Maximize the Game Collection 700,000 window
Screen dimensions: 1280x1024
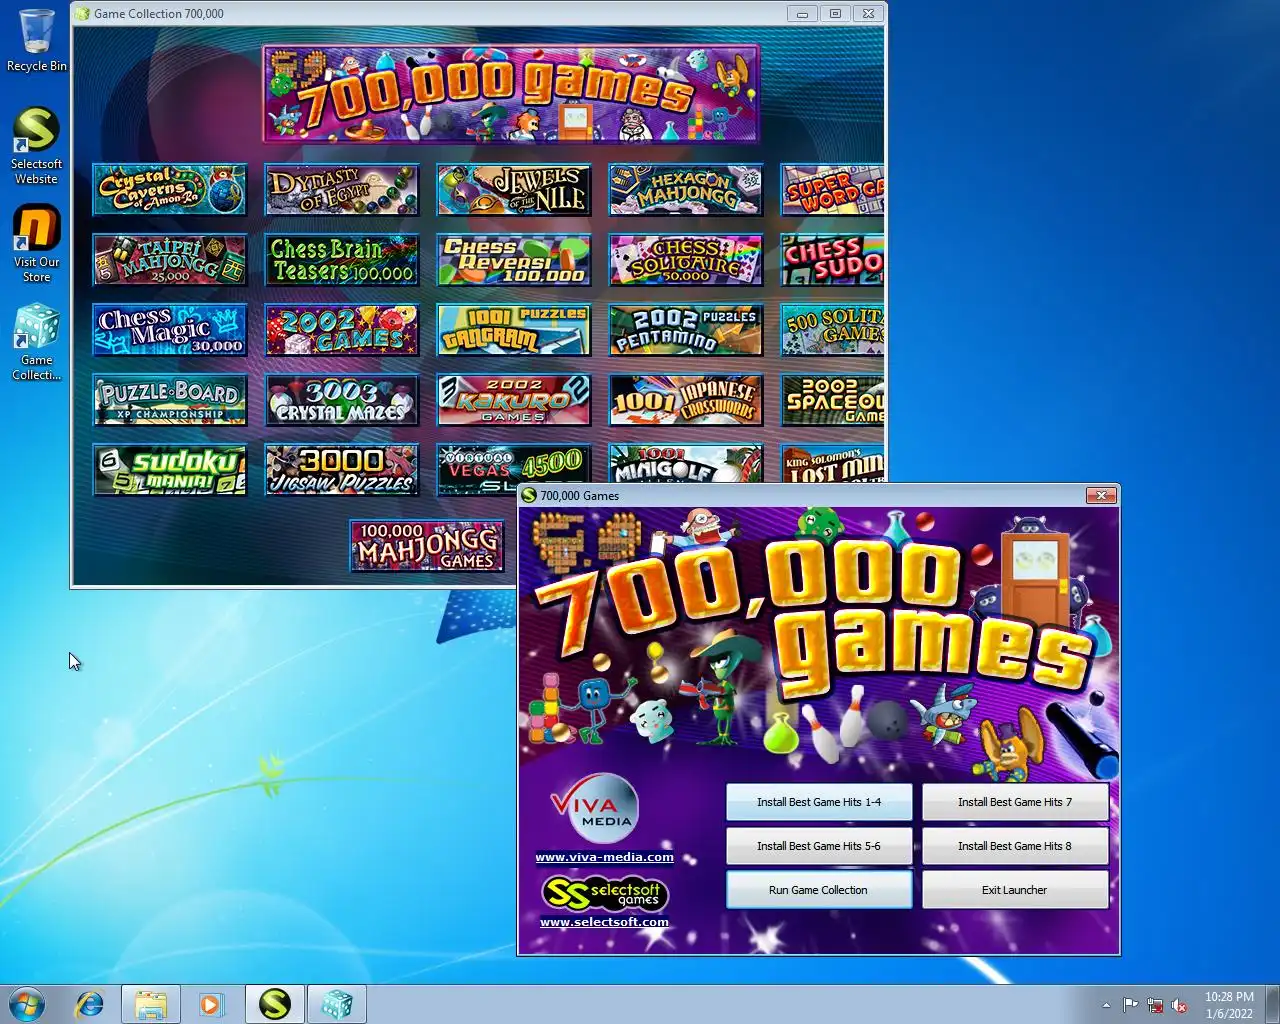[835, 13]
